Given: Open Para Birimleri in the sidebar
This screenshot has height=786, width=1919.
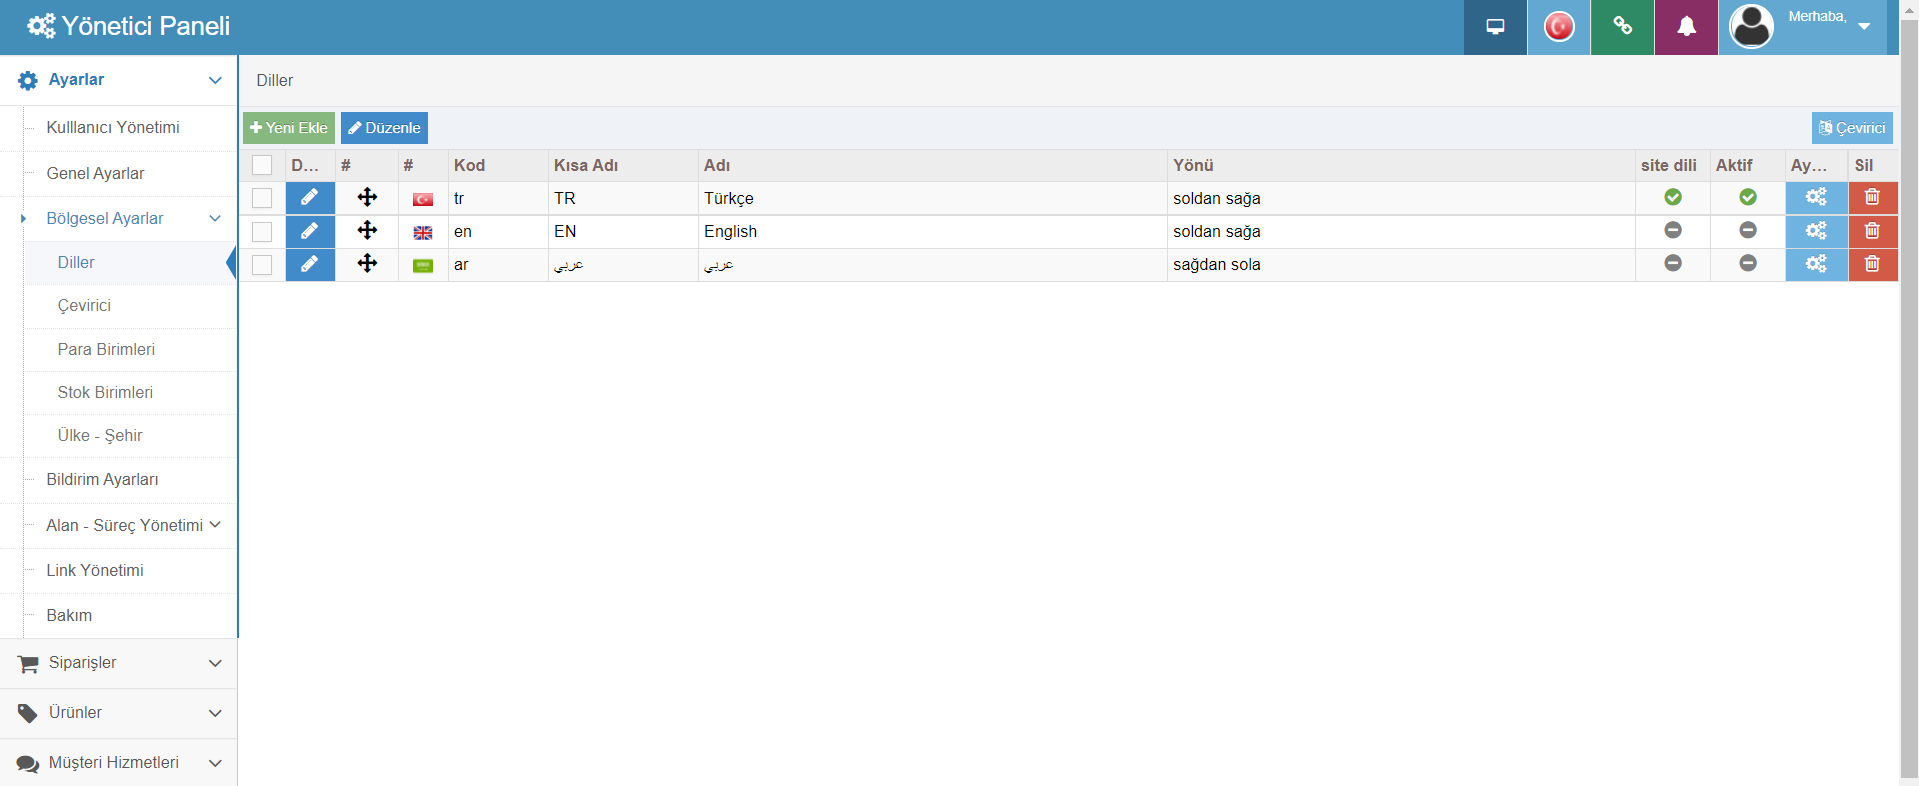Looking at the screenshot, I should point(106,349).
